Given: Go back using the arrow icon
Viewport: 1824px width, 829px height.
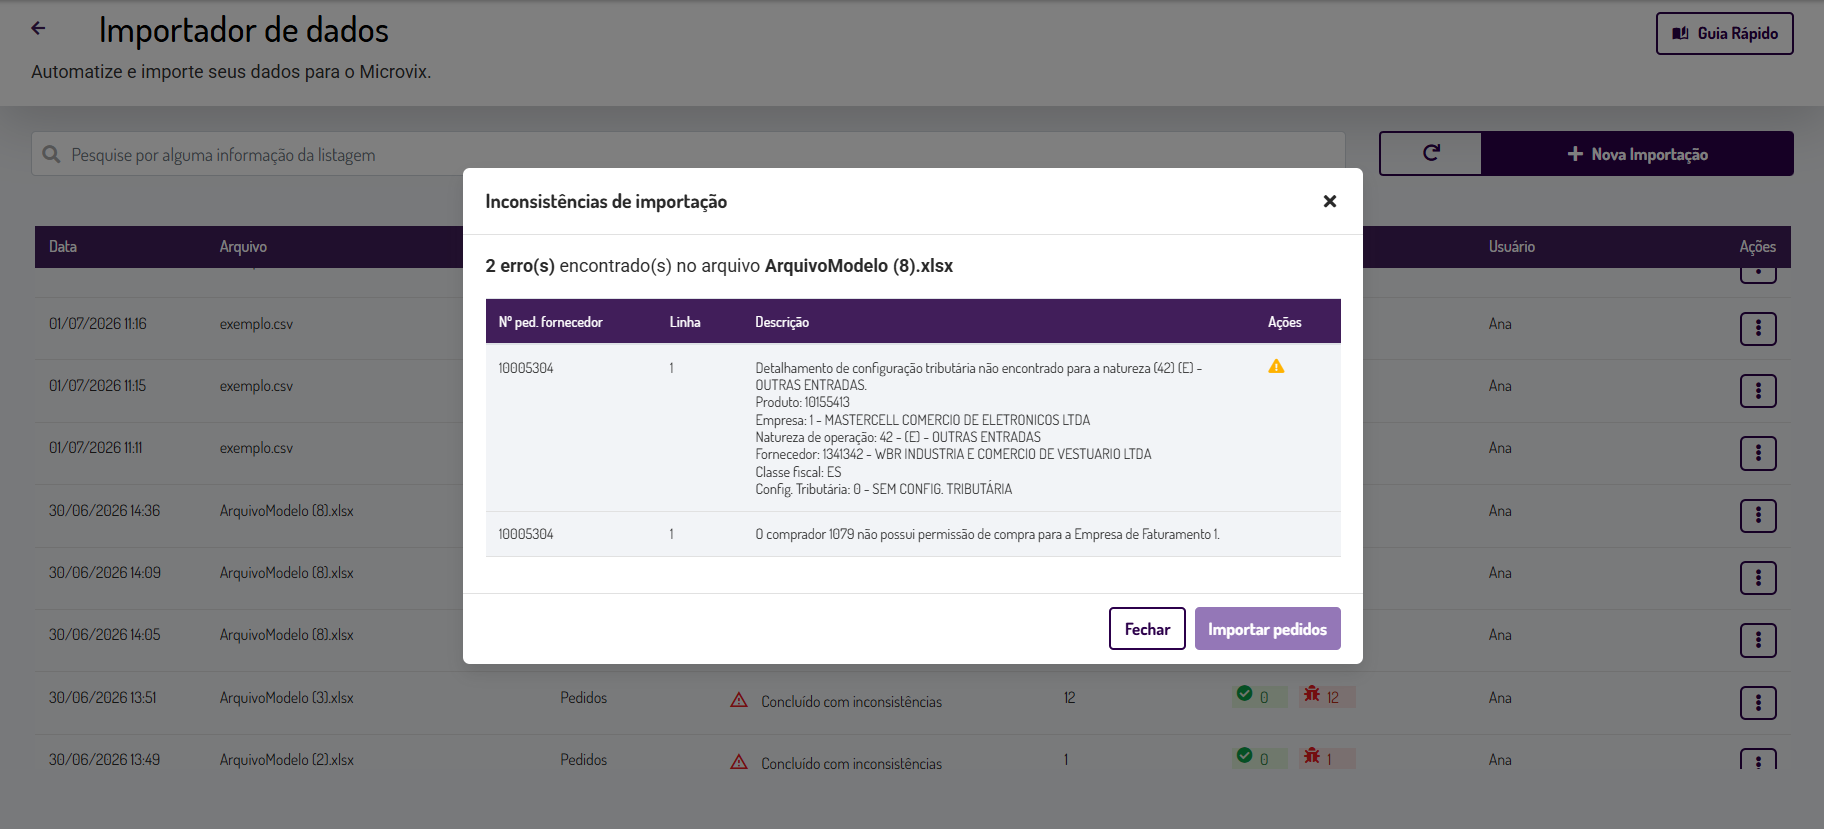Looking at the screenshot, I should point(38,29).
